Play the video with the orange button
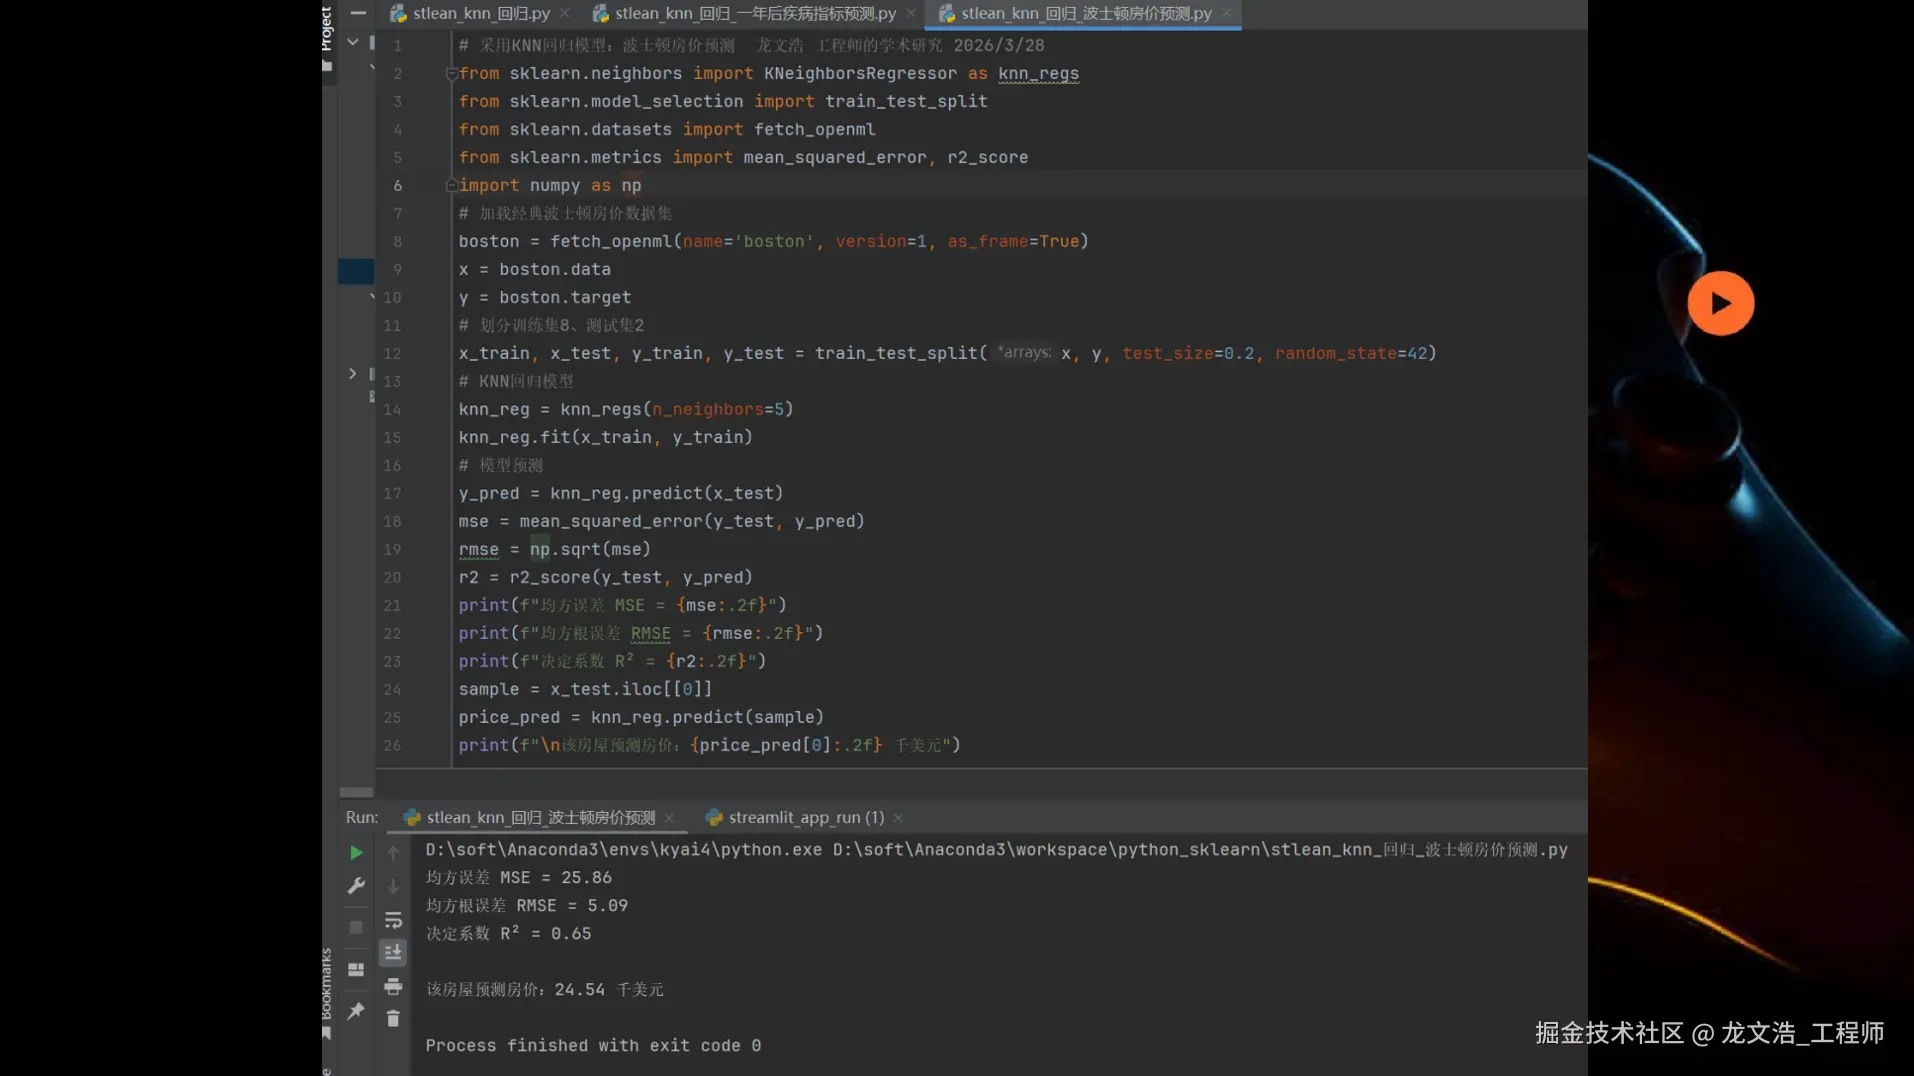The height and width of the screenshot is (1076, 1914). click(x=1720, y=303)
